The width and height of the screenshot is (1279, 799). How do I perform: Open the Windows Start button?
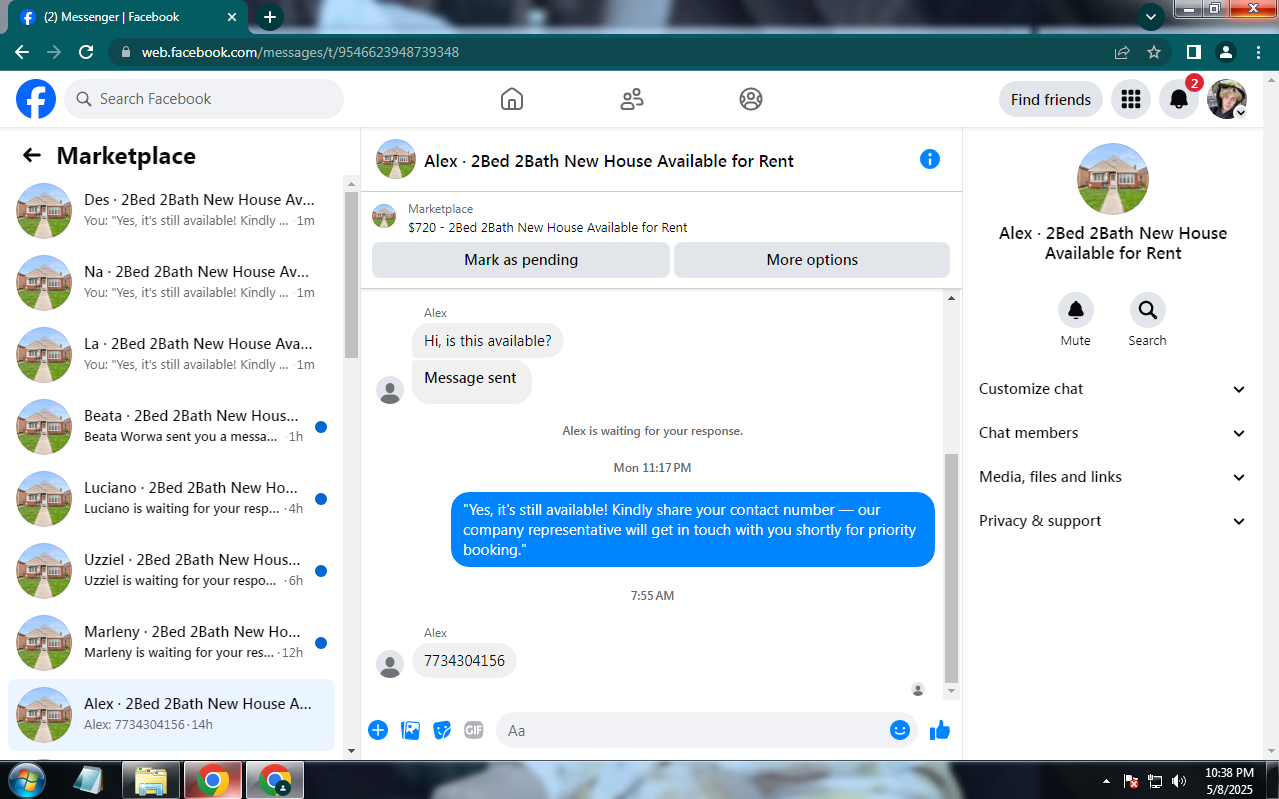[28, 780]
